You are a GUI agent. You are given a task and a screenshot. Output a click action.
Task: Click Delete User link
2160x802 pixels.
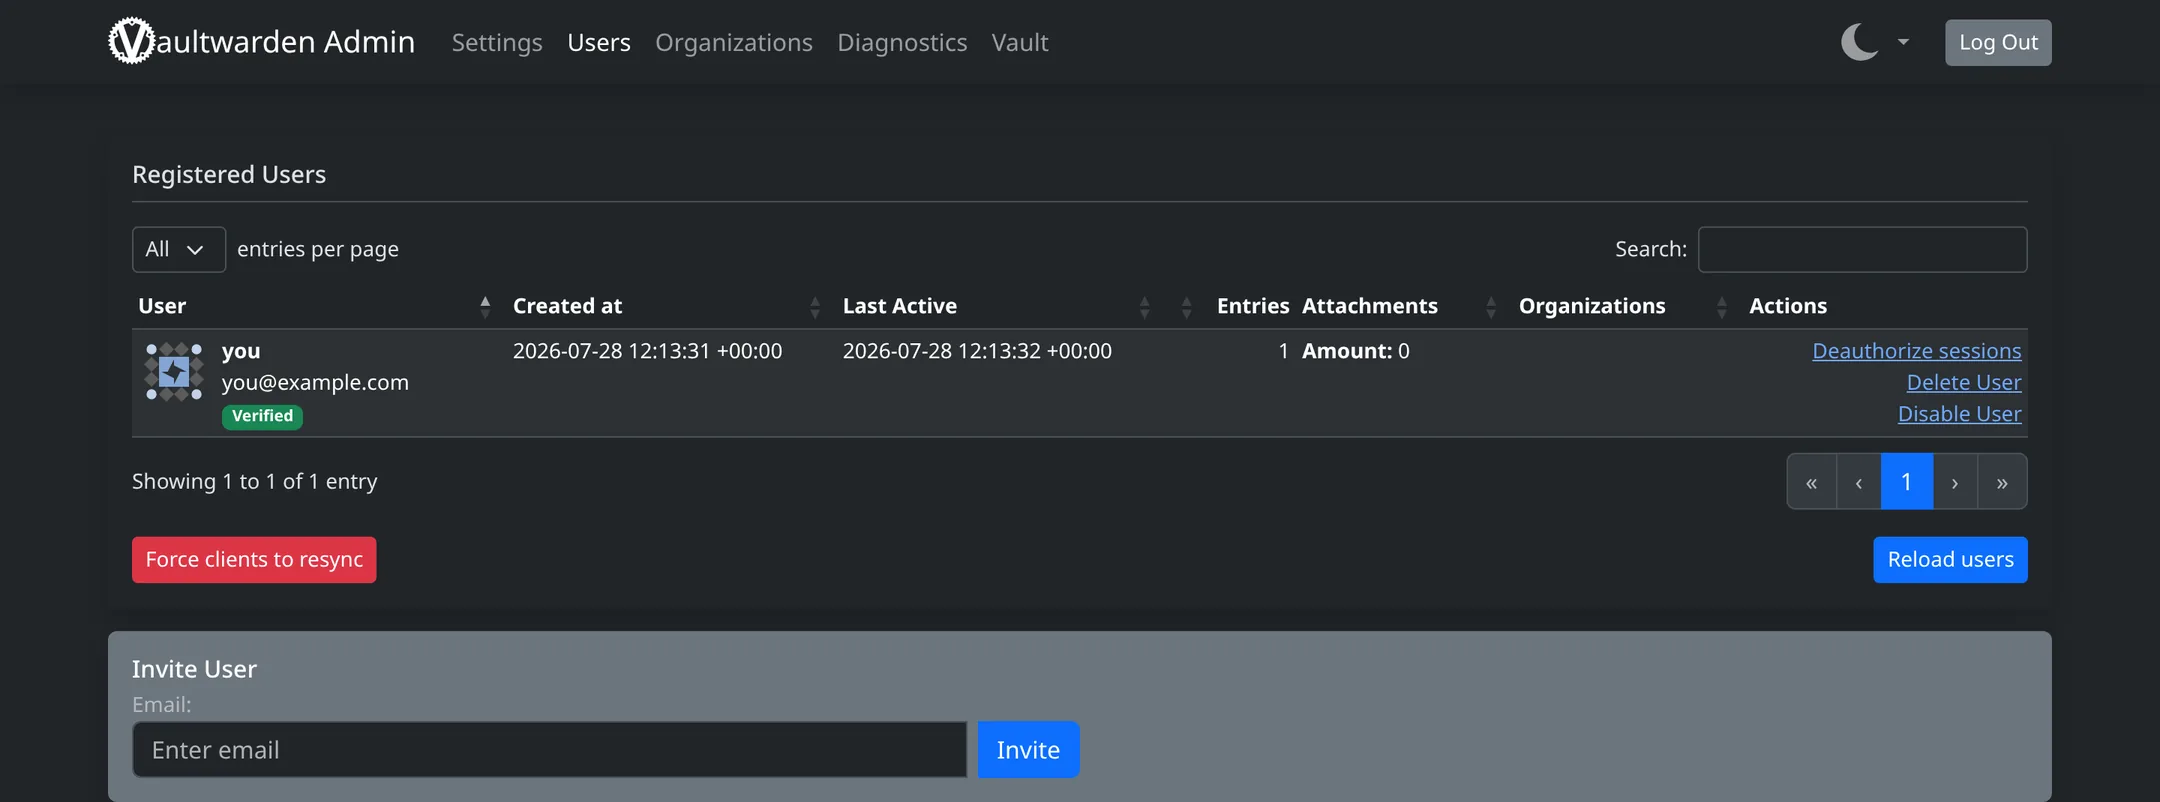pos(1964,382)
